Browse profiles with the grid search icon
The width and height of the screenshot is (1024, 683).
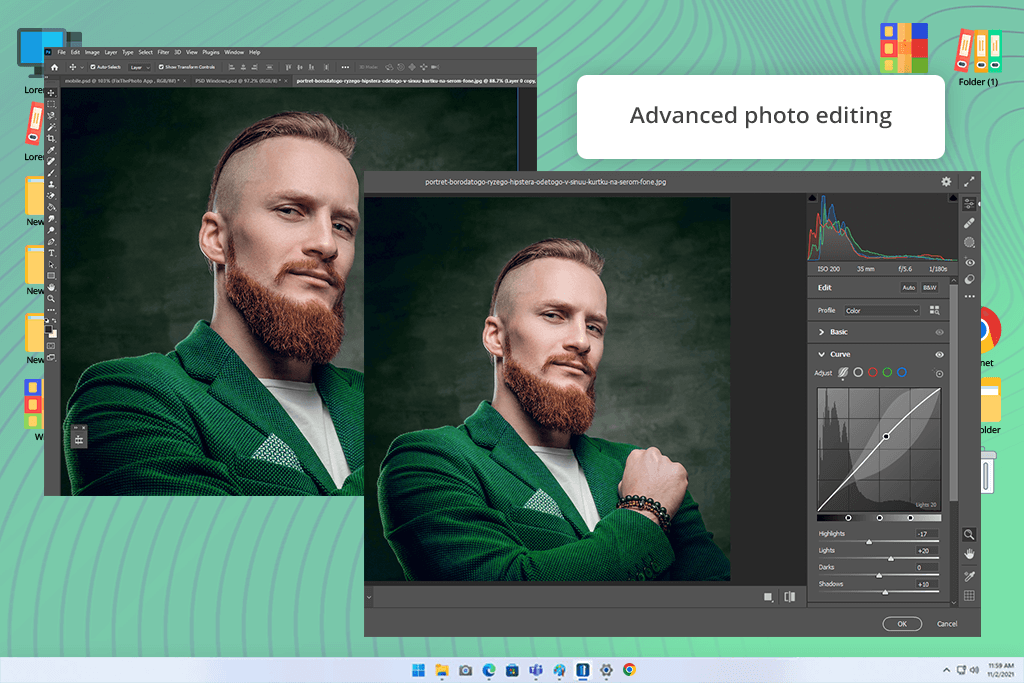[x=935, y=310]
